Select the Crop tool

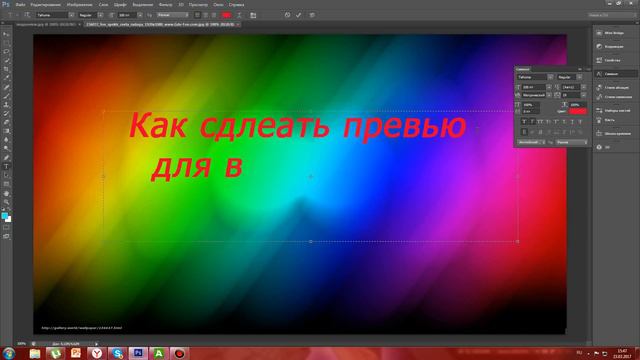(x=6, y=69)
